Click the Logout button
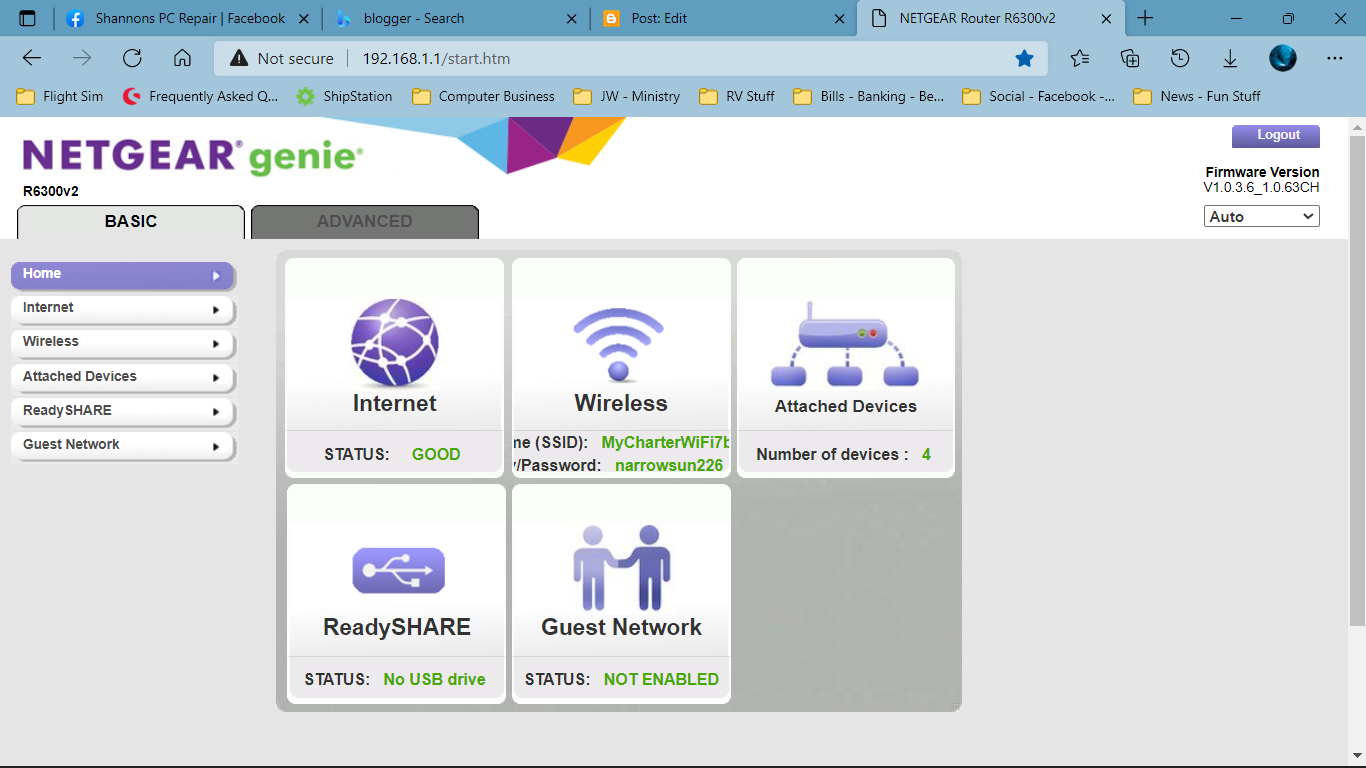Viewport: 1366px width, 768px height. tap(1275, 136)
